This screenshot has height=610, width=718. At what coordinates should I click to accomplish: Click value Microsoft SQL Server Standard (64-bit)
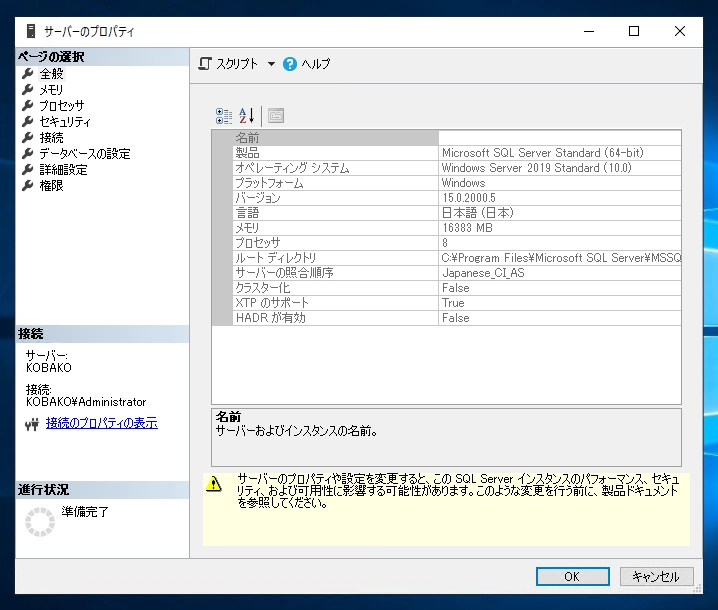point(543,152)
